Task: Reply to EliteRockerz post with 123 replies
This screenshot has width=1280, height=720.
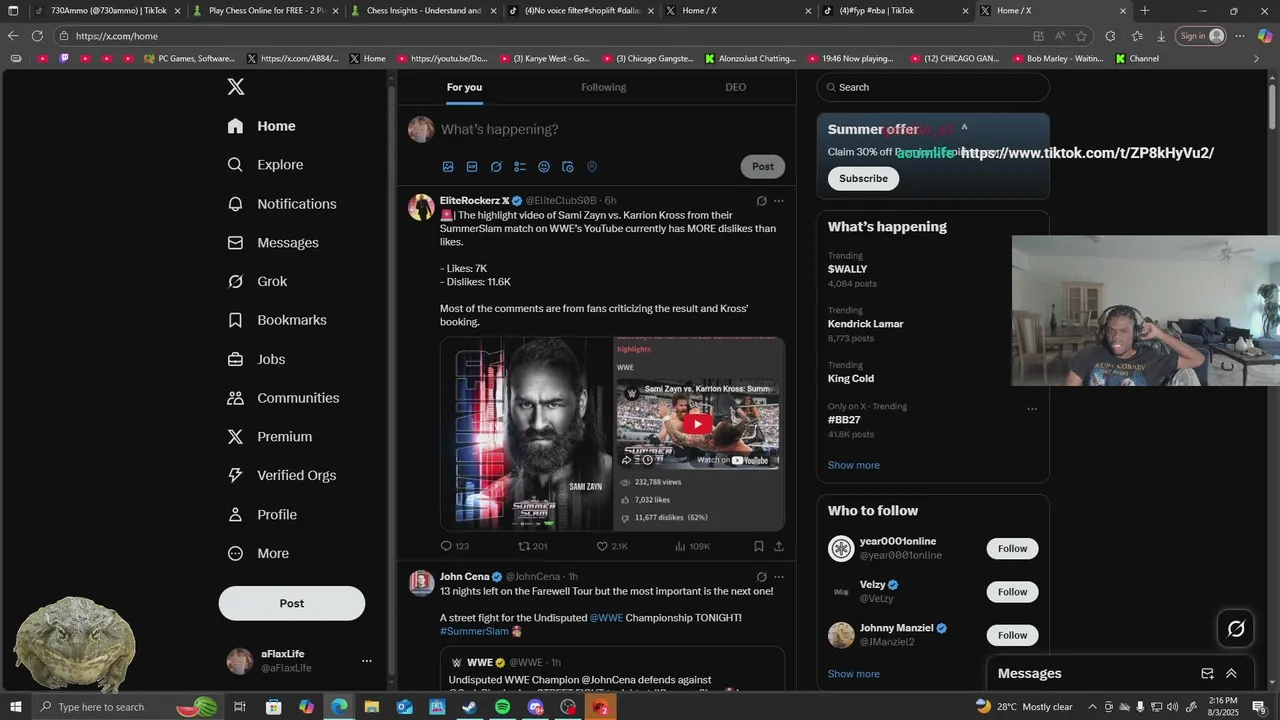Action: click(454, 546)
